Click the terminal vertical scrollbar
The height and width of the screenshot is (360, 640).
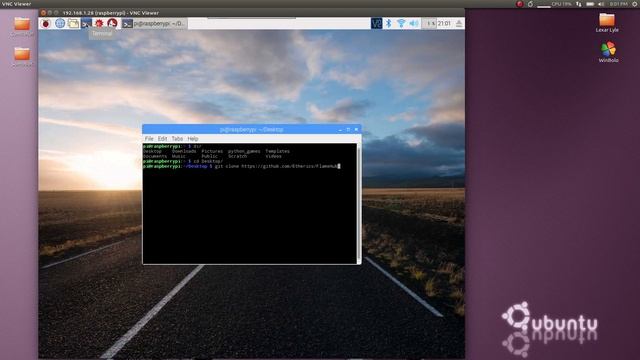tap(359, 203)
